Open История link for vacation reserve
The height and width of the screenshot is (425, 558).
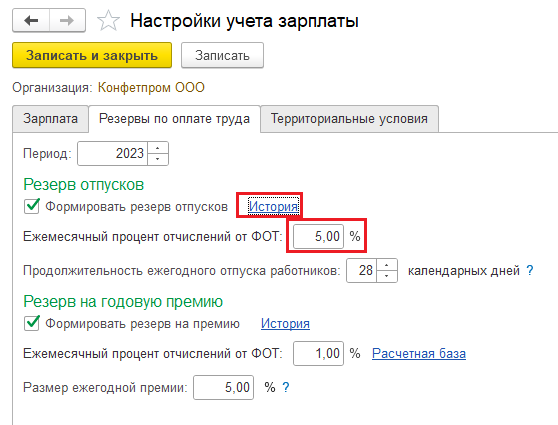(x=273, y=206)
